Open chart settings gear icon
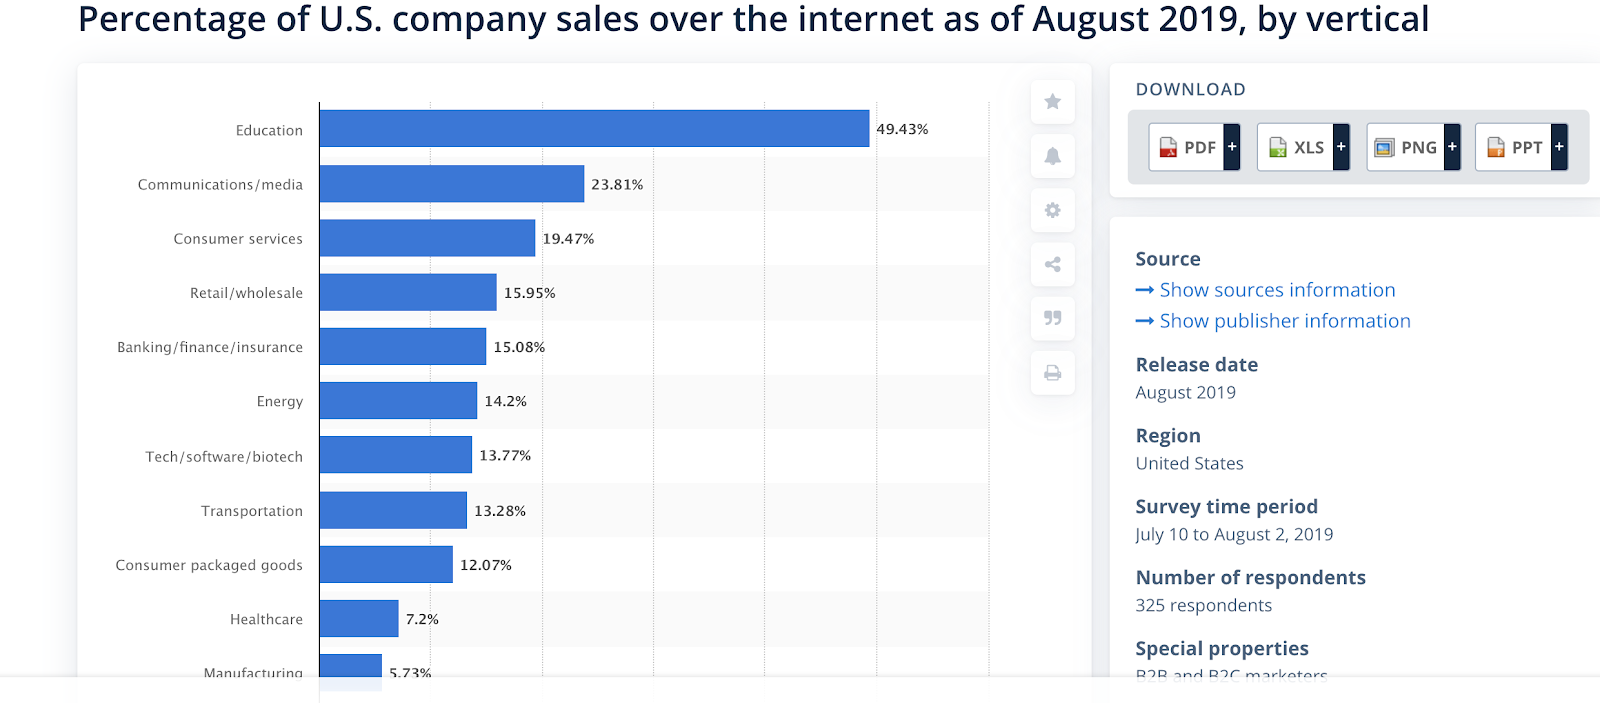 click(1052, 210)
